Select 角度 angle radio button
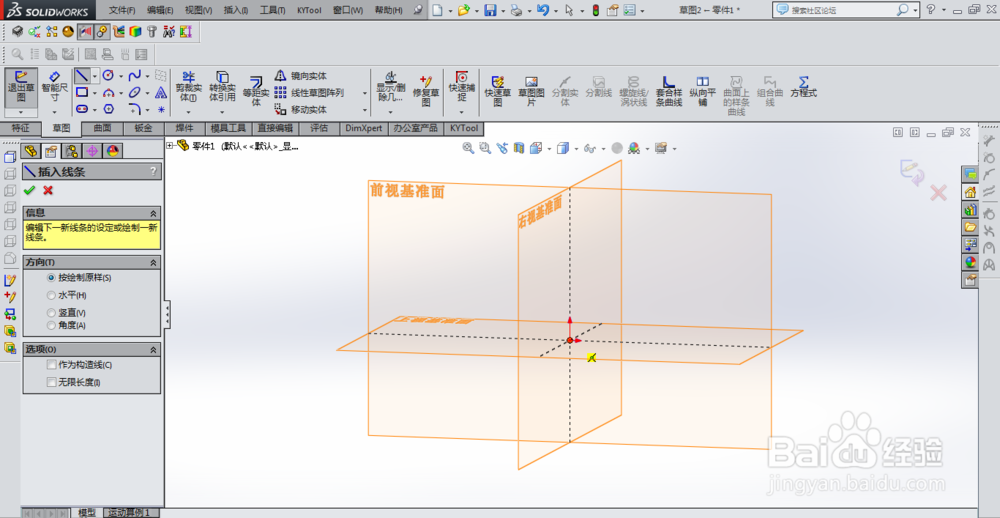 point(52,325)
